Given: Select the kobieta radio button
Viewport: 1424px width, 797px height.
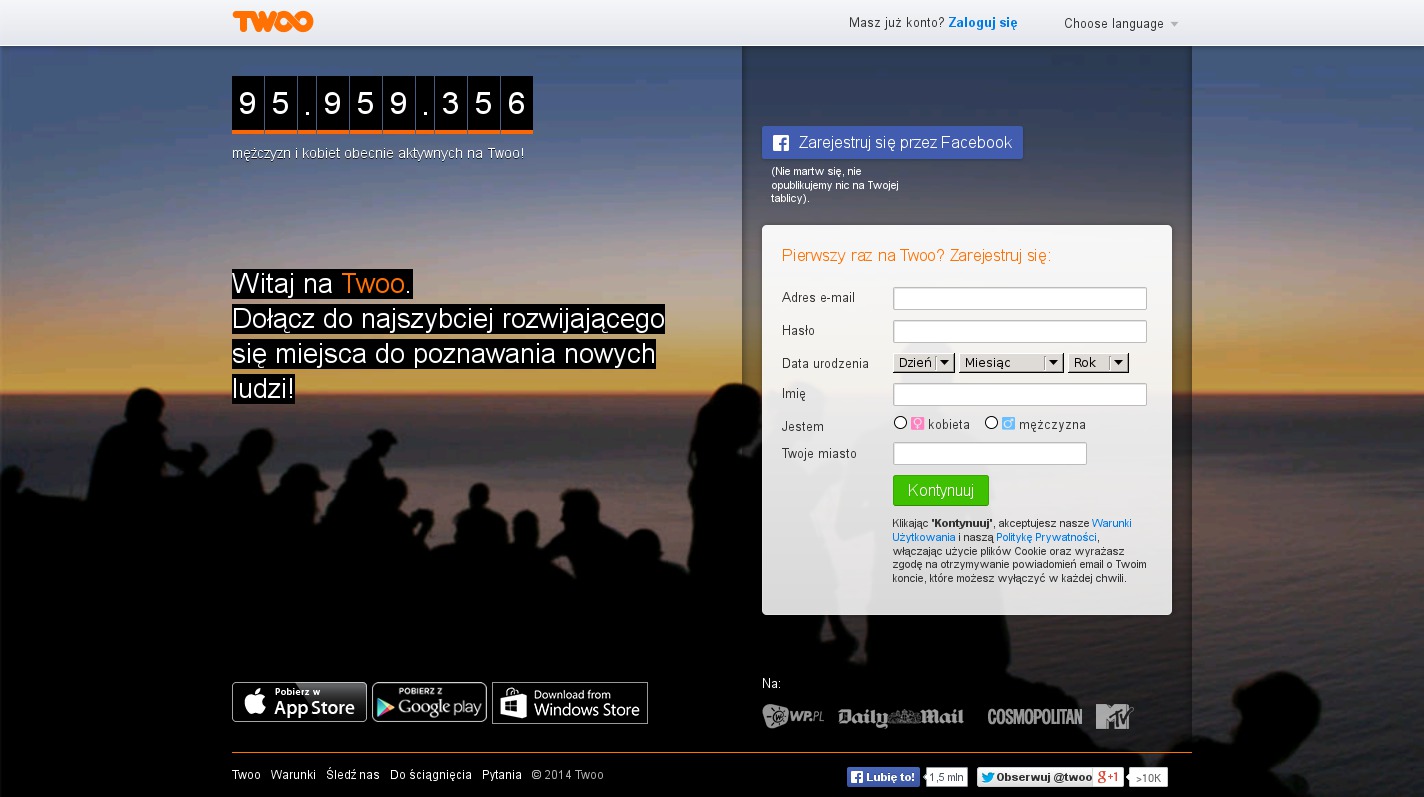Looking at the screenshot, I should point(900,423).
